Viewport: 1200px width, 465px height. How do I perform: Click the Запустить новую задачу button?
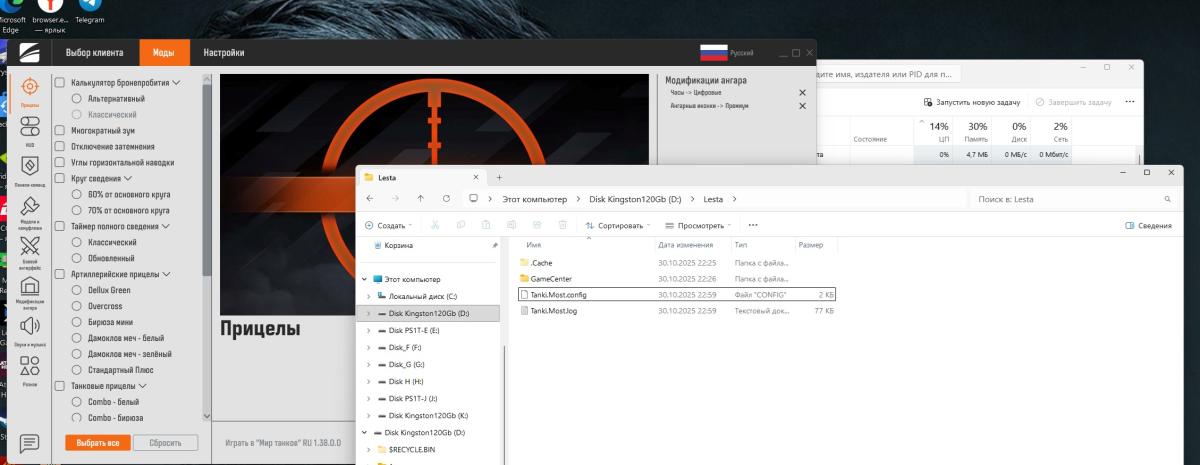(973, 102)
